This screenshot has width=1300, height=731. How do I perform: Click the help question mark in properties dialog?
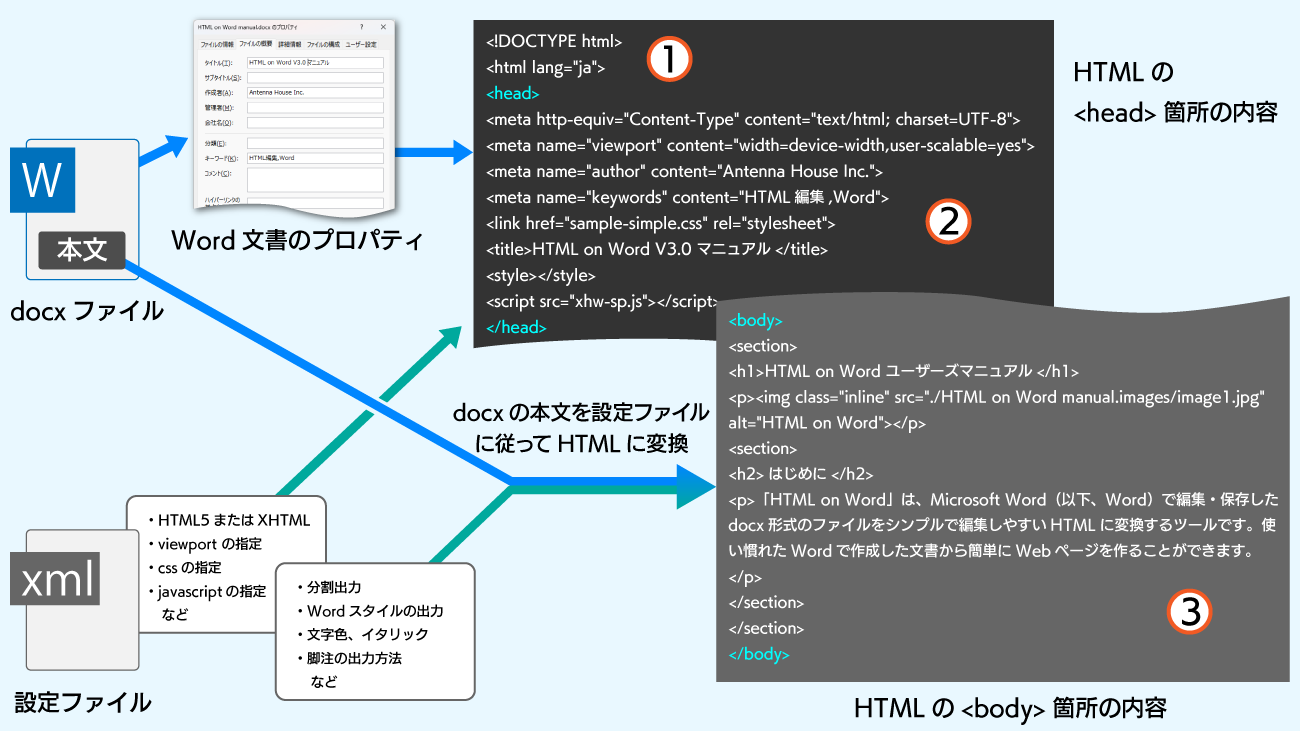click(361, 27)
